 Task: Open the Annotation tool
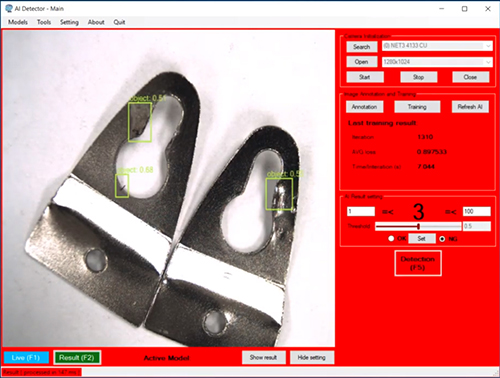365,107
